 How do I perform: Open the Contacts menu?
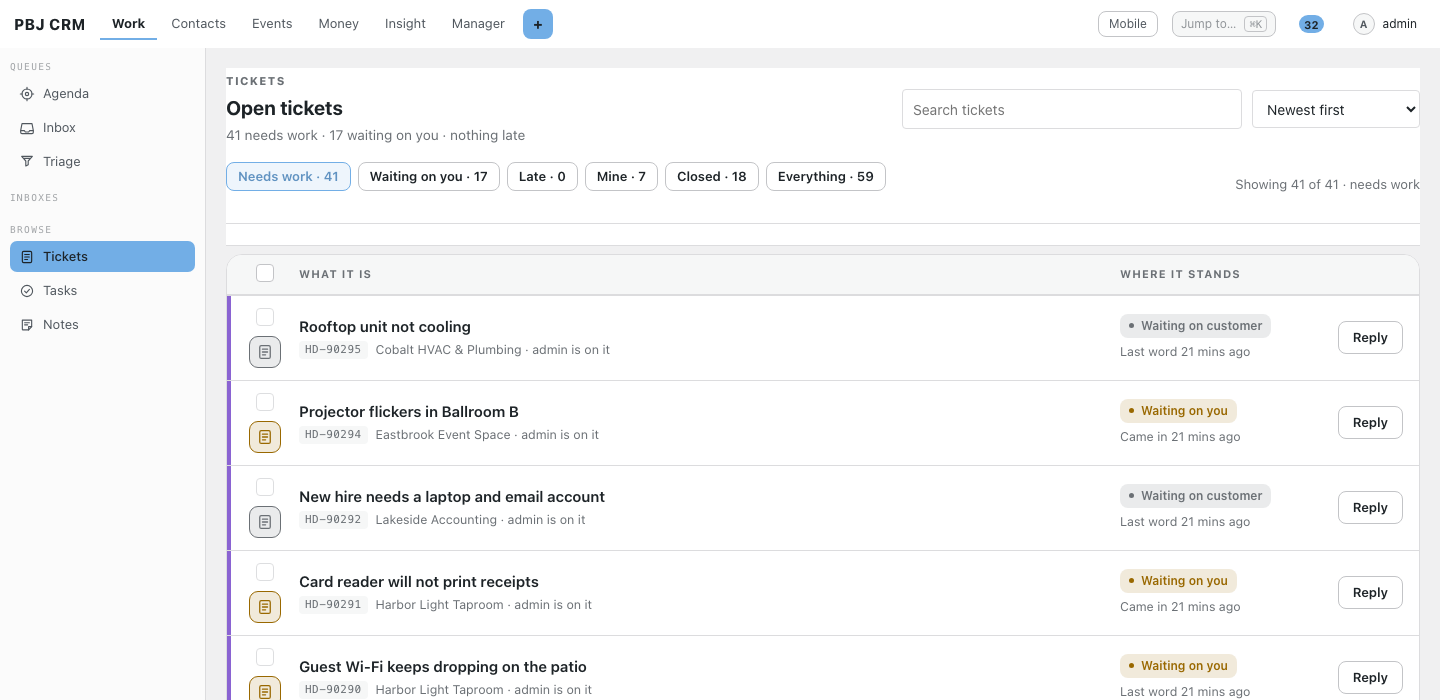pos(199,24)
